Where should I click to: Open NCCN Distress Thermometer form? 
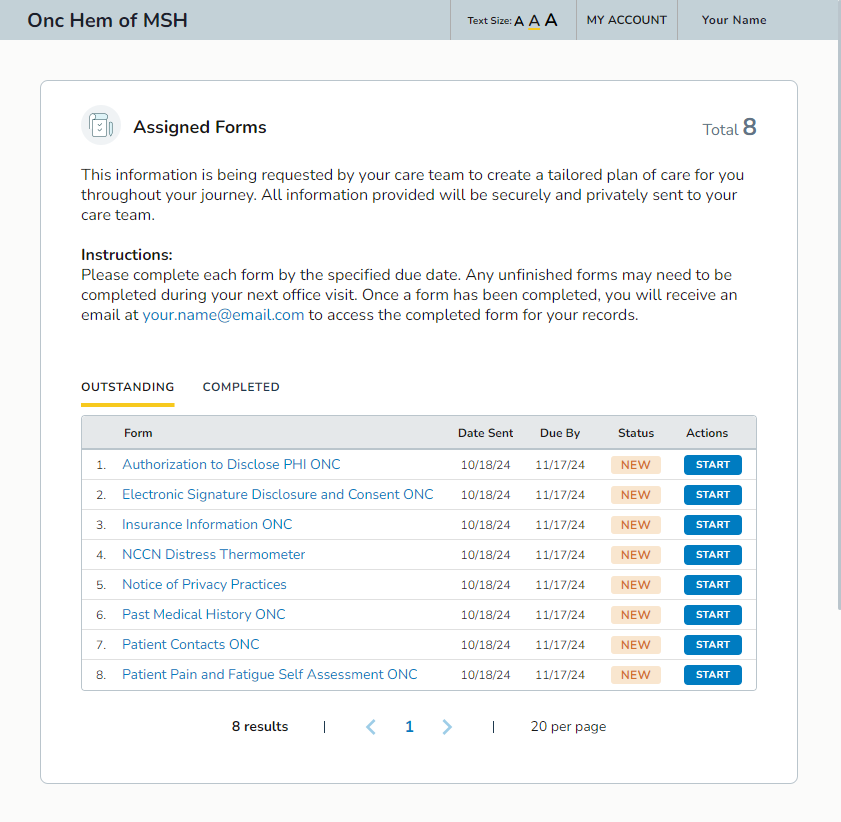(213, 554)
